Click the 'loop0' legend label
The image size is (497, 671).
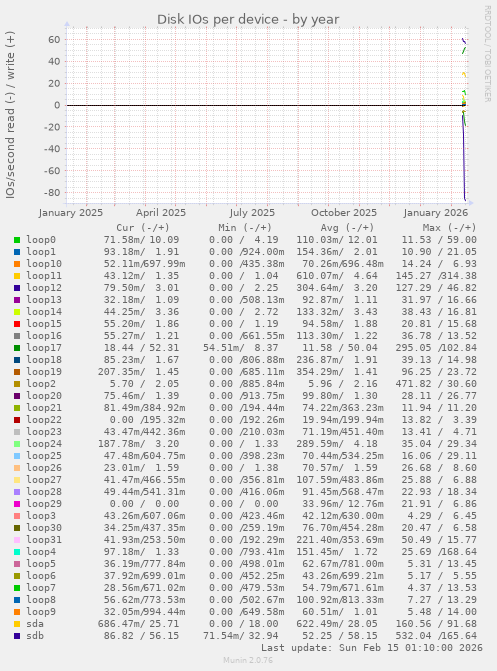41,240
